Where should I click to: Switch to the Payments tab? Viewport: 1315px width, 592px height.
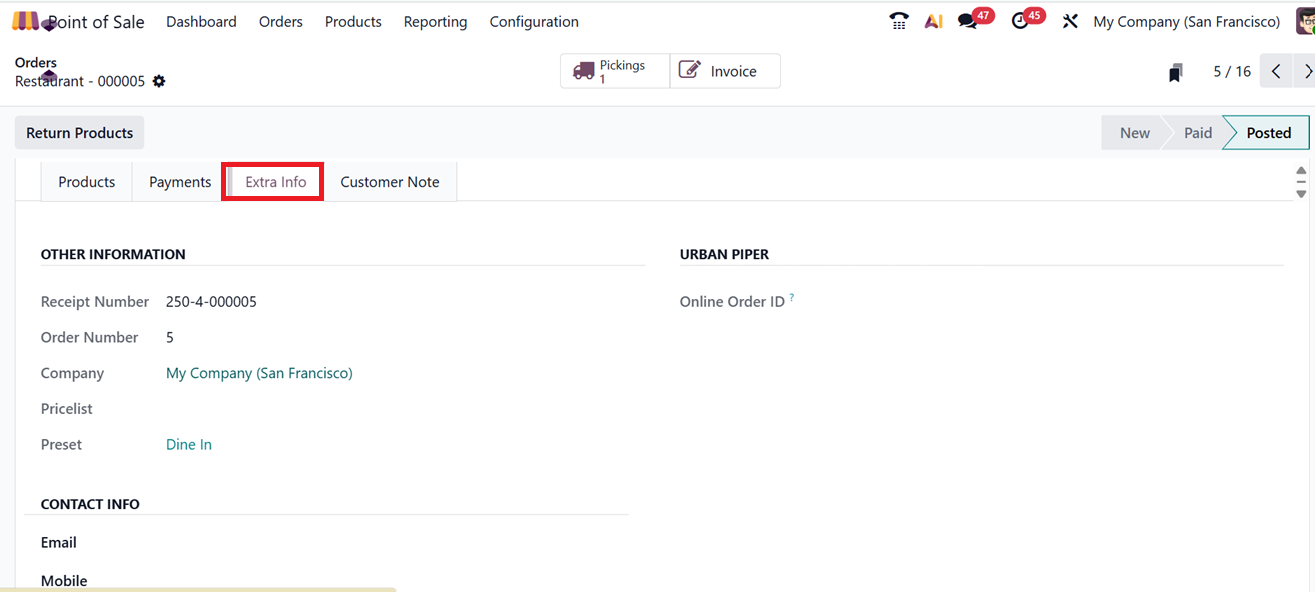point(180,182)
